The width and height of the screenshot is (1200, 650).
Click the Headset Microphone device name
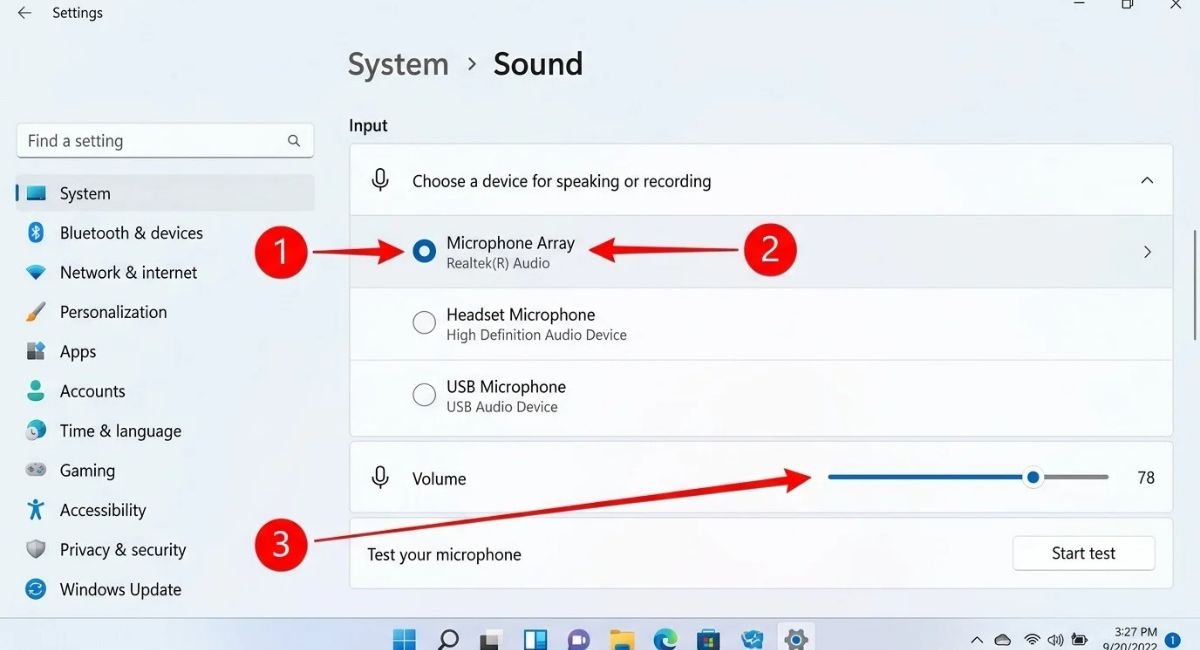(x=521, y=315)
